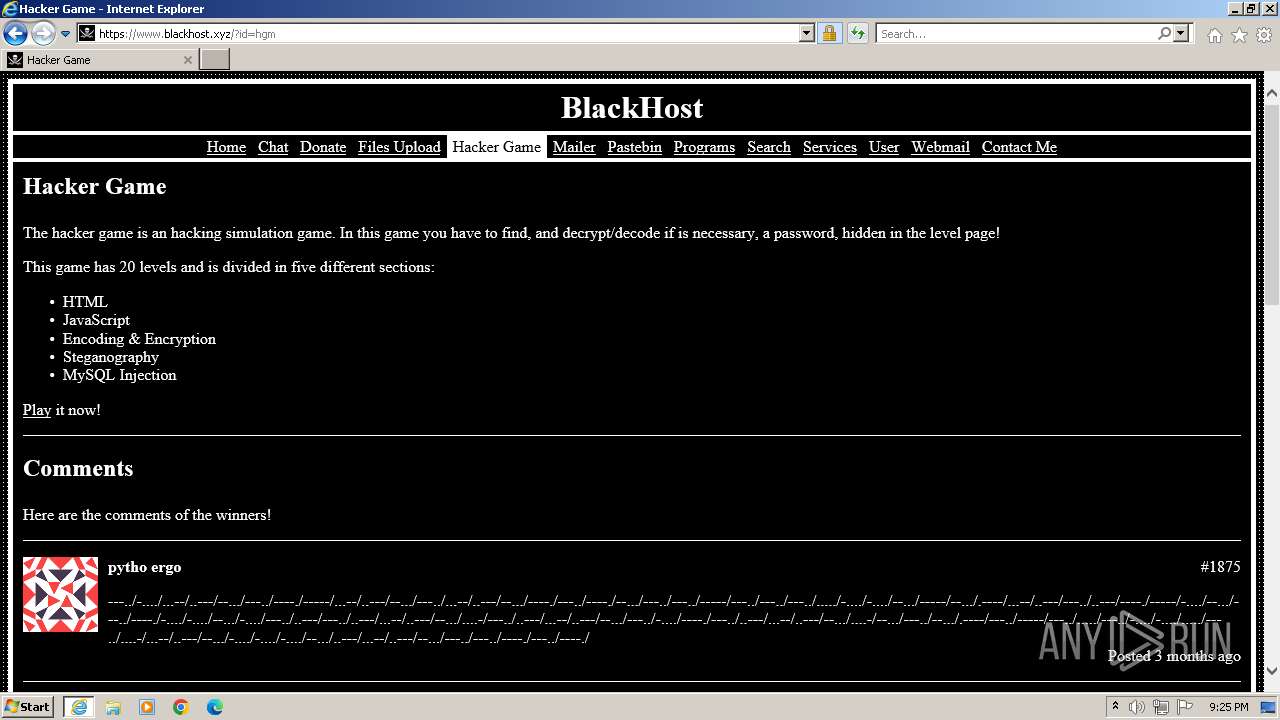1280x720 pixels.
Task: Click the JavaScript list item
Action: 96,320
